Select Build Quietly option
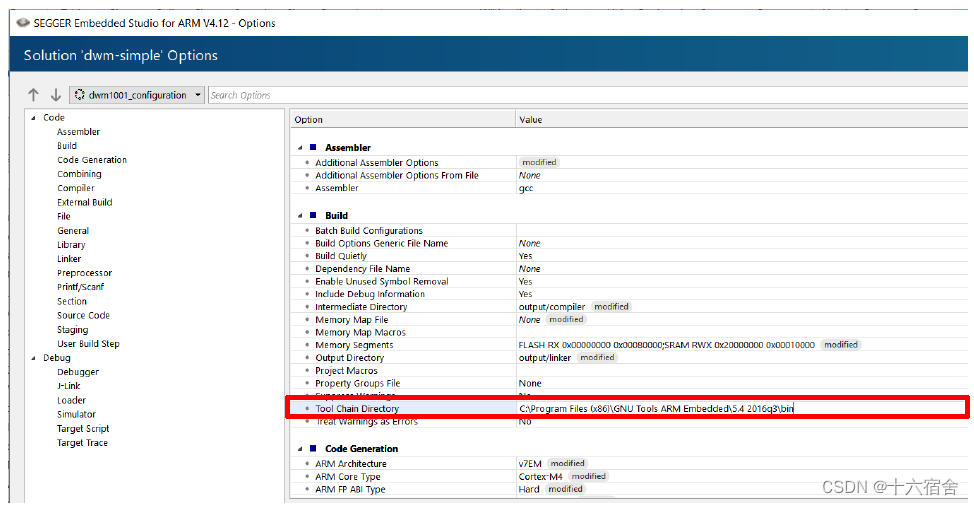 [341, 256]
